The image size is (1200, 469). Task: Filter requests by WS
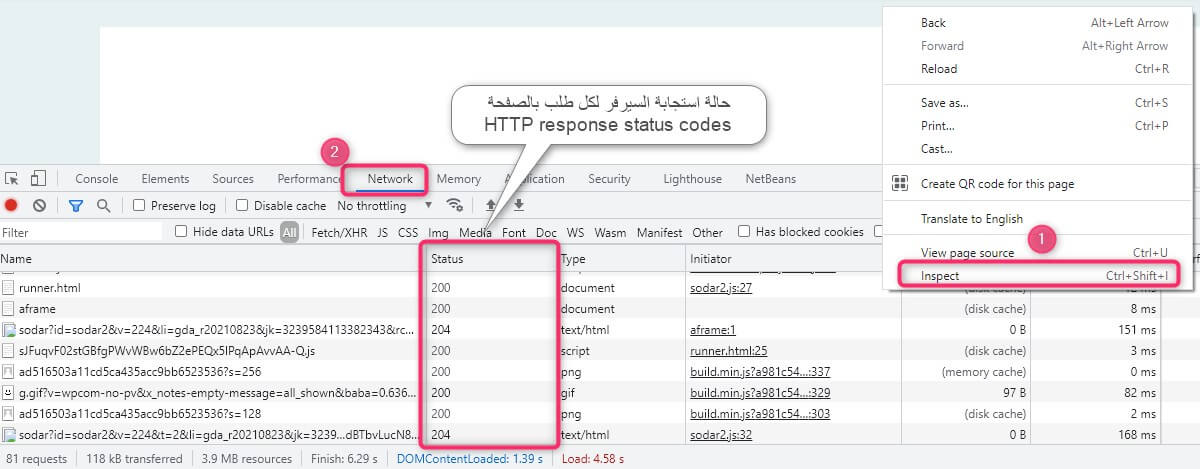575,232
